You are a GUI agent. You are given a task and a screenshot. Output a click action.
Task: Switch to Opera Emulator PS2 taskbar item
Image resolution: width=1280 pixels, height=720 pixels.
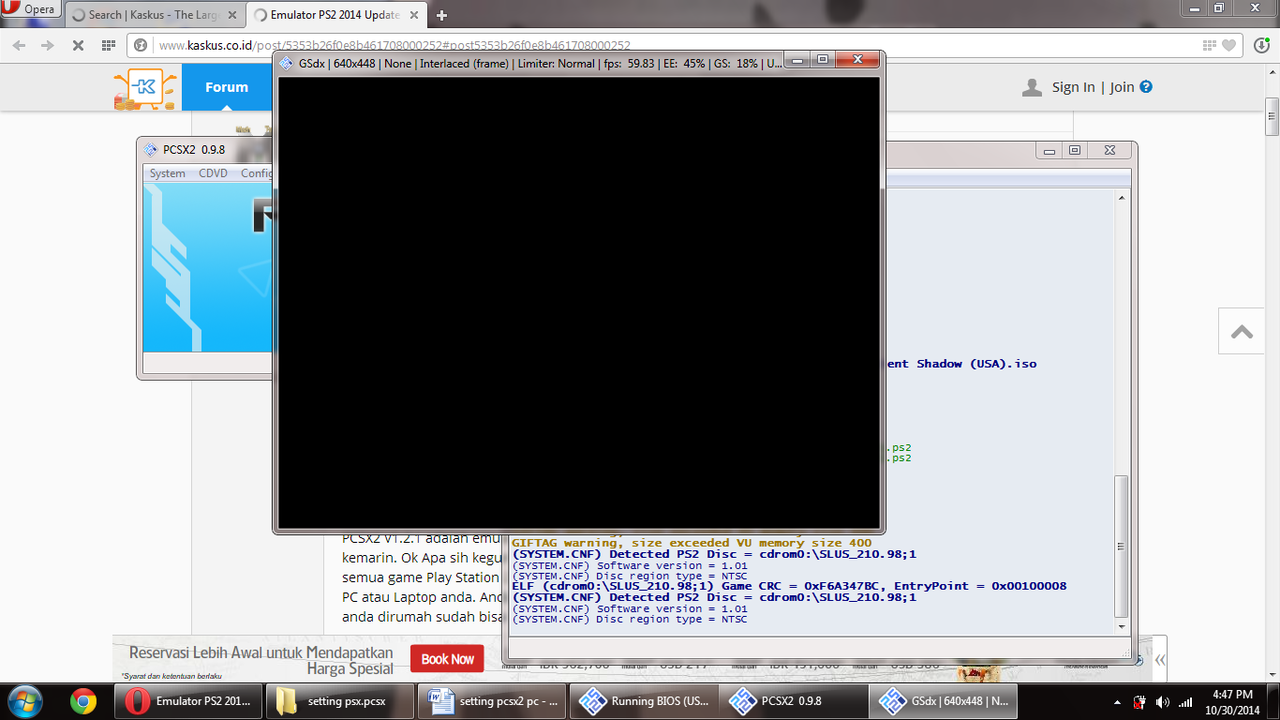pos(190,701)
